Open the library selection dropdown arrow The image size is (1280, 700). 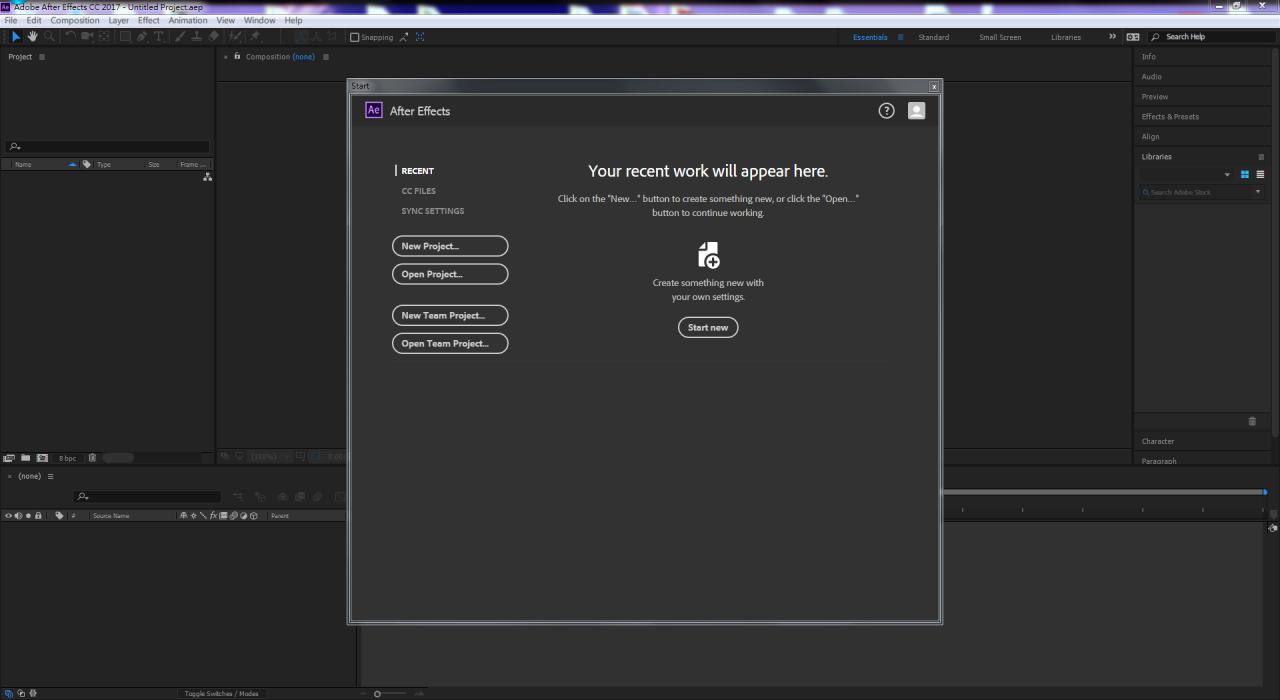pos(1227,175)
